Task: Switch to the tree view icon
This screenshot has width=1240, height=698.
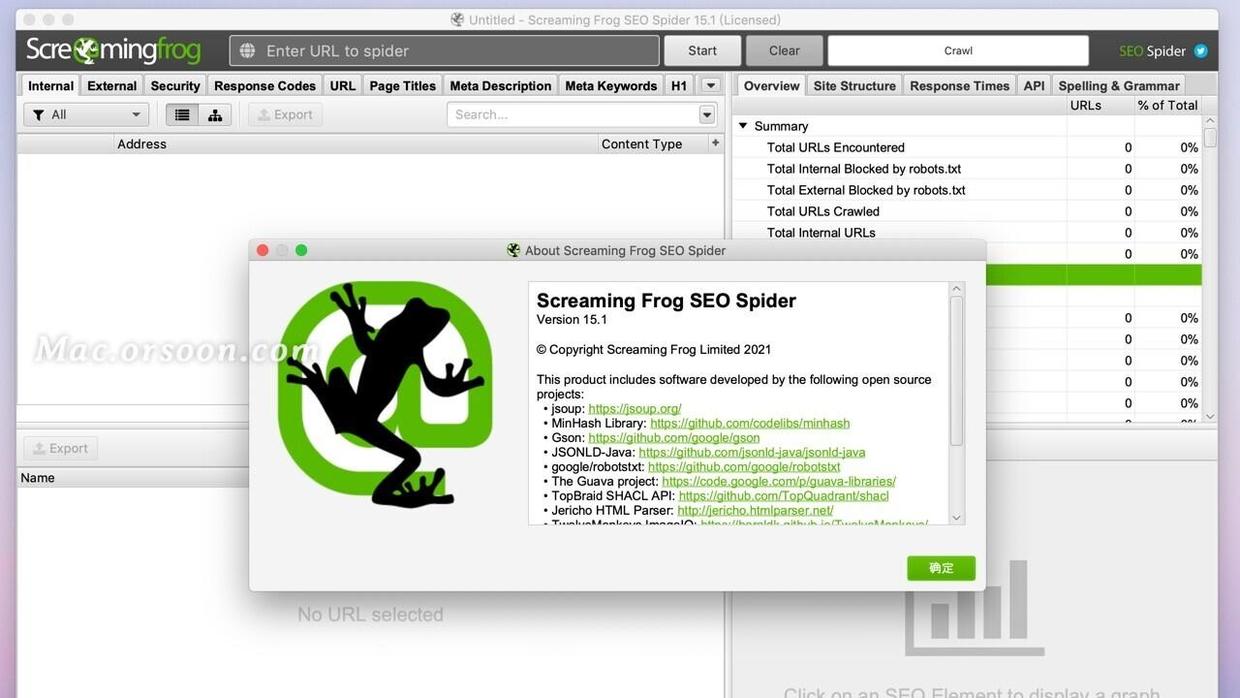Action: tap(215, 115)
